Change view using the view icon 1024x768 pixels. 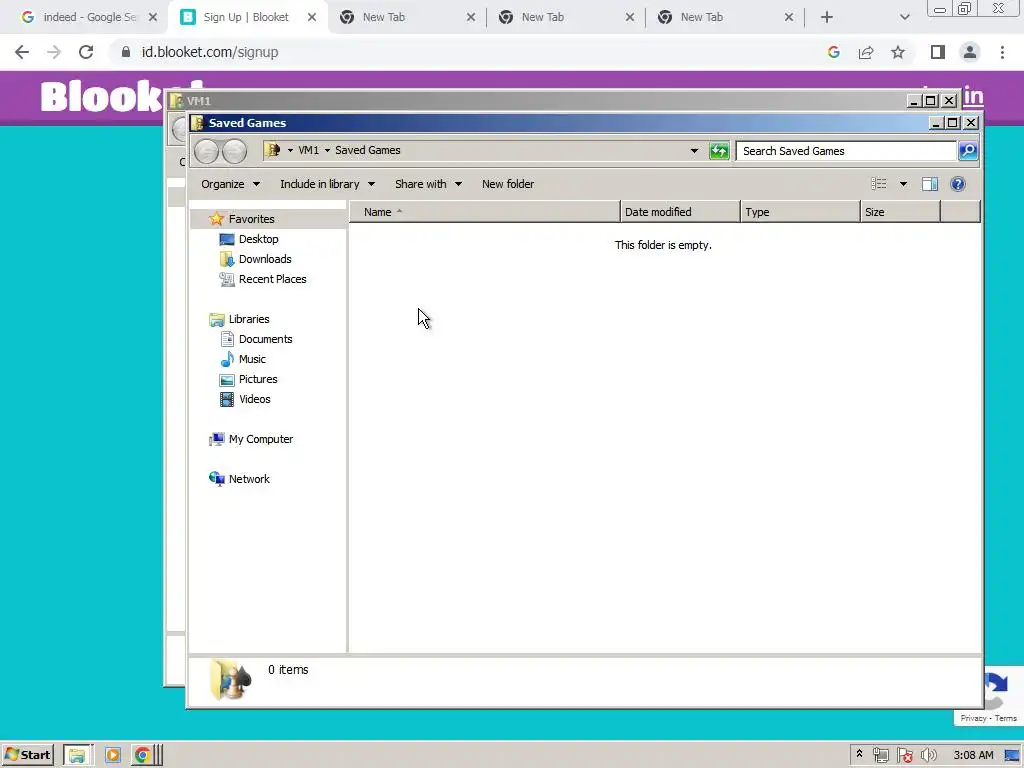coord(879,184)
